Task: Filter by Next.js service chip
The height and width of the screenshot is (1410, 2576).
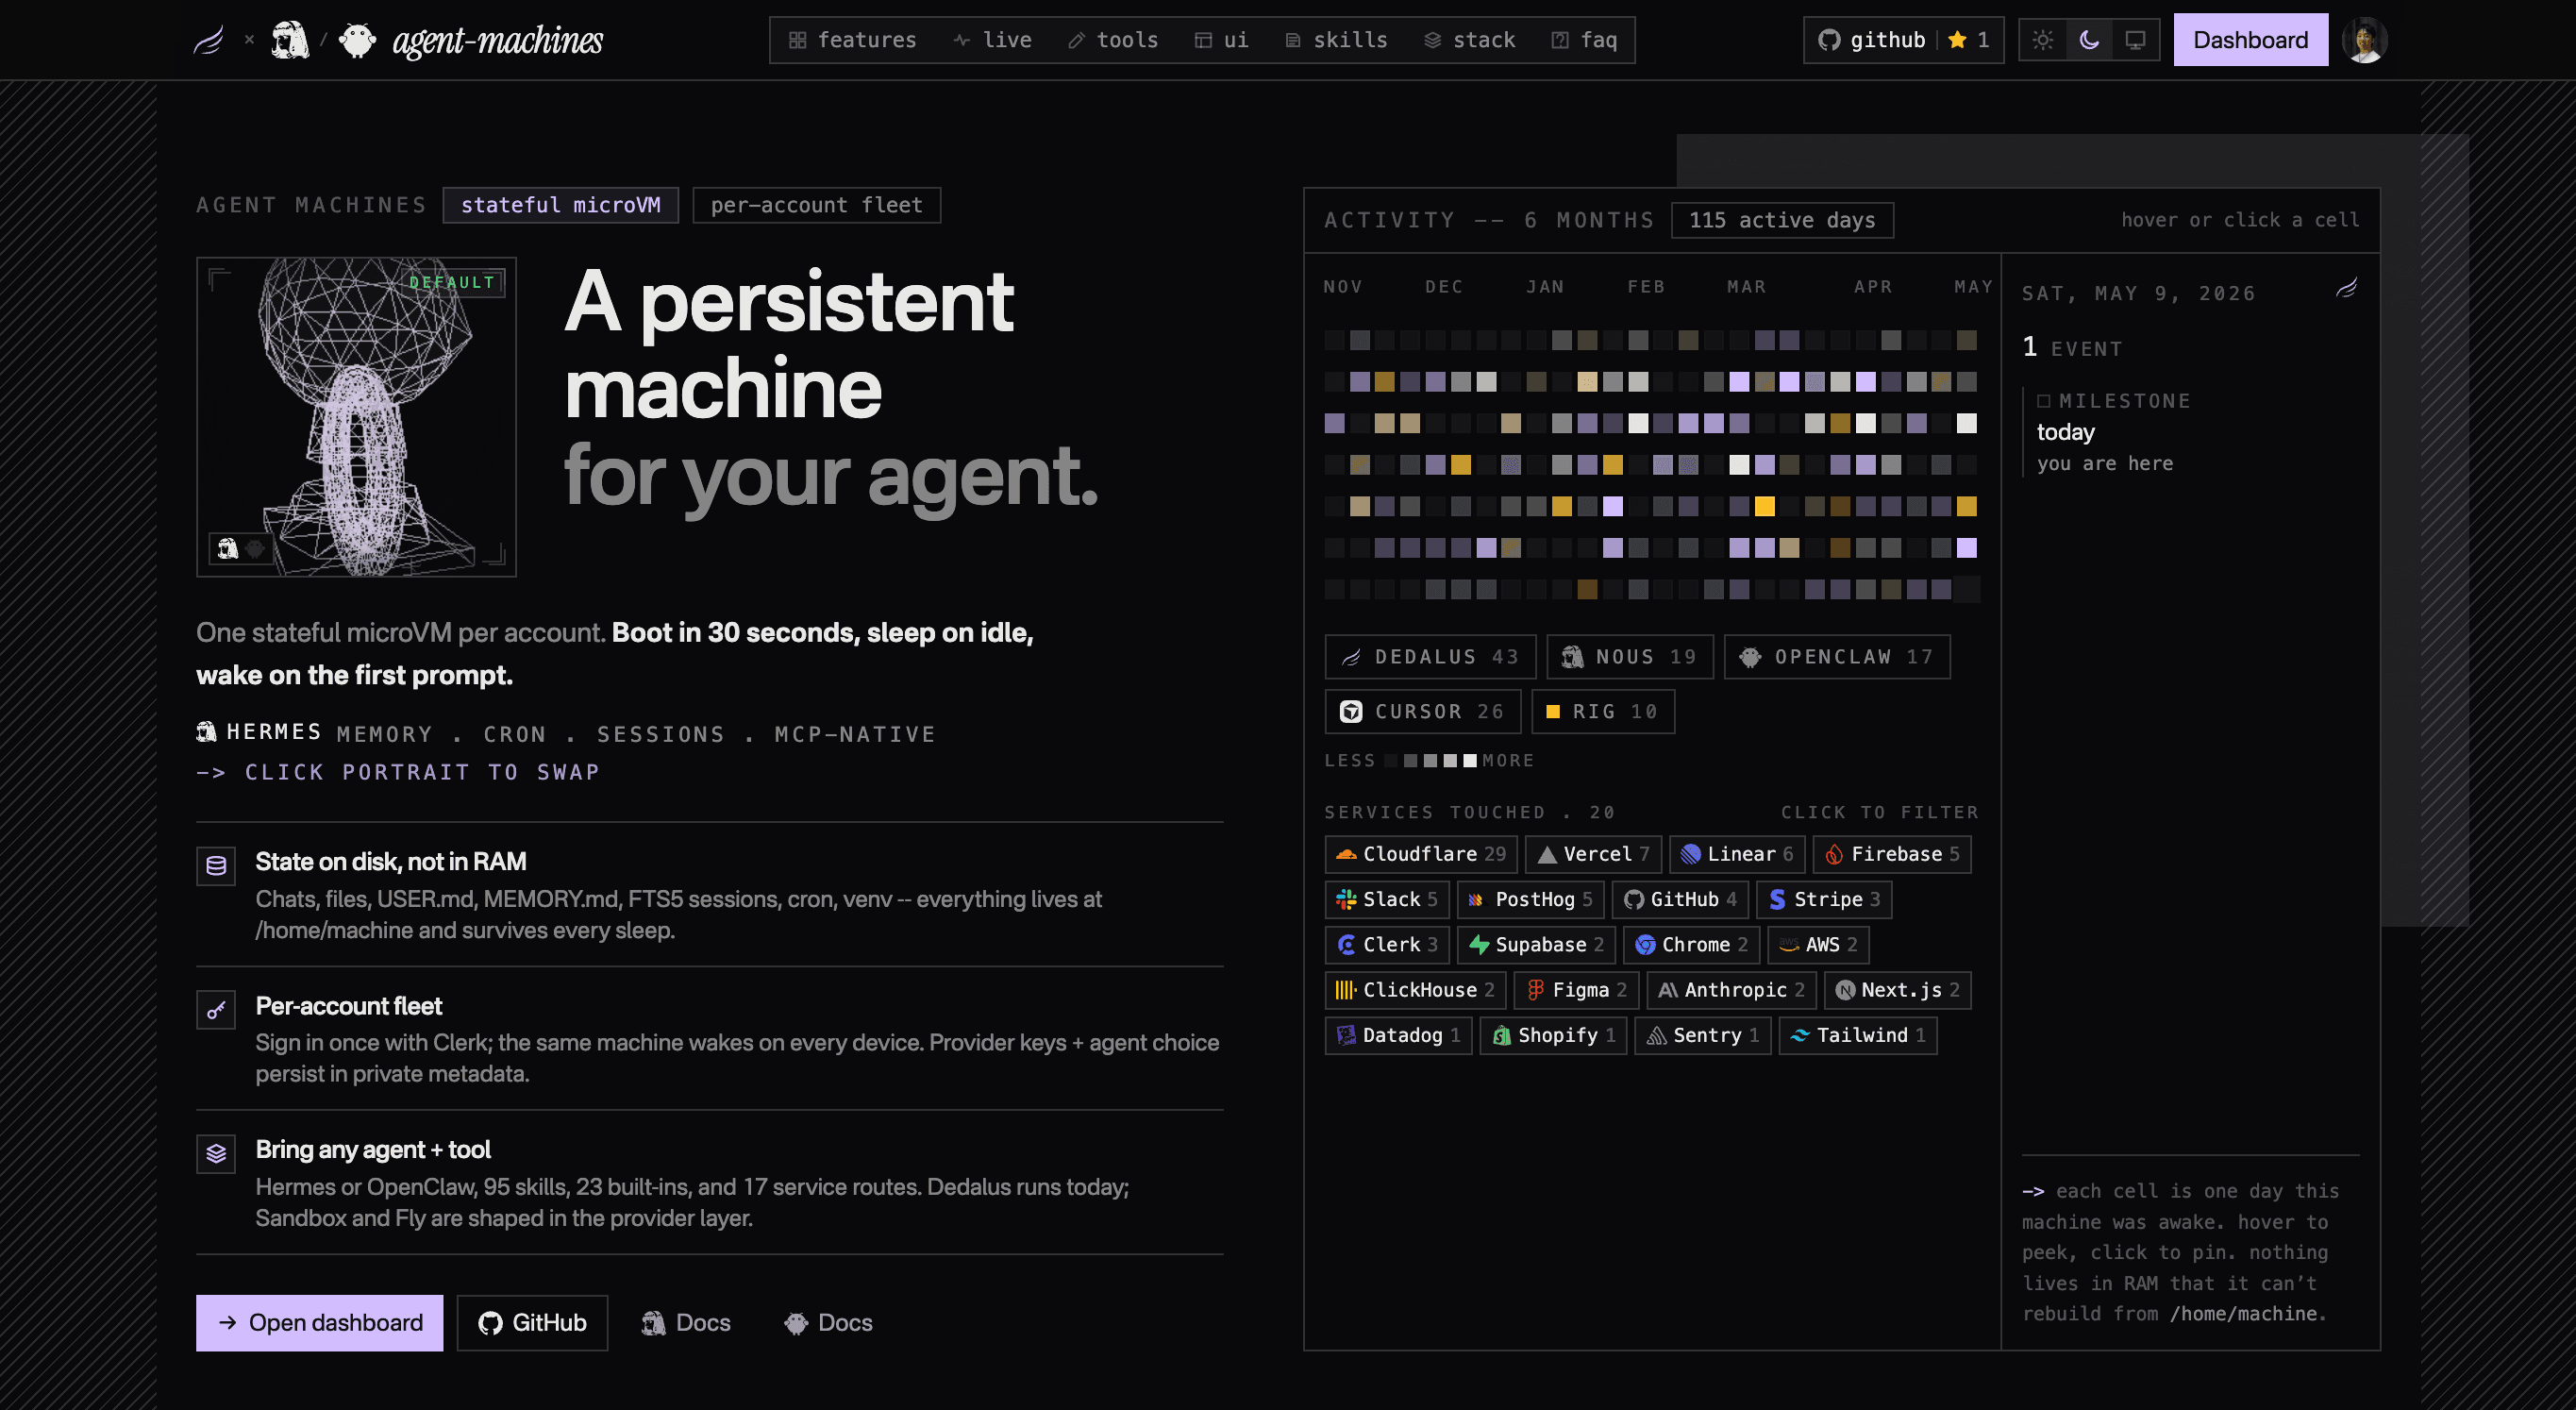Action: coord(1898,989)
